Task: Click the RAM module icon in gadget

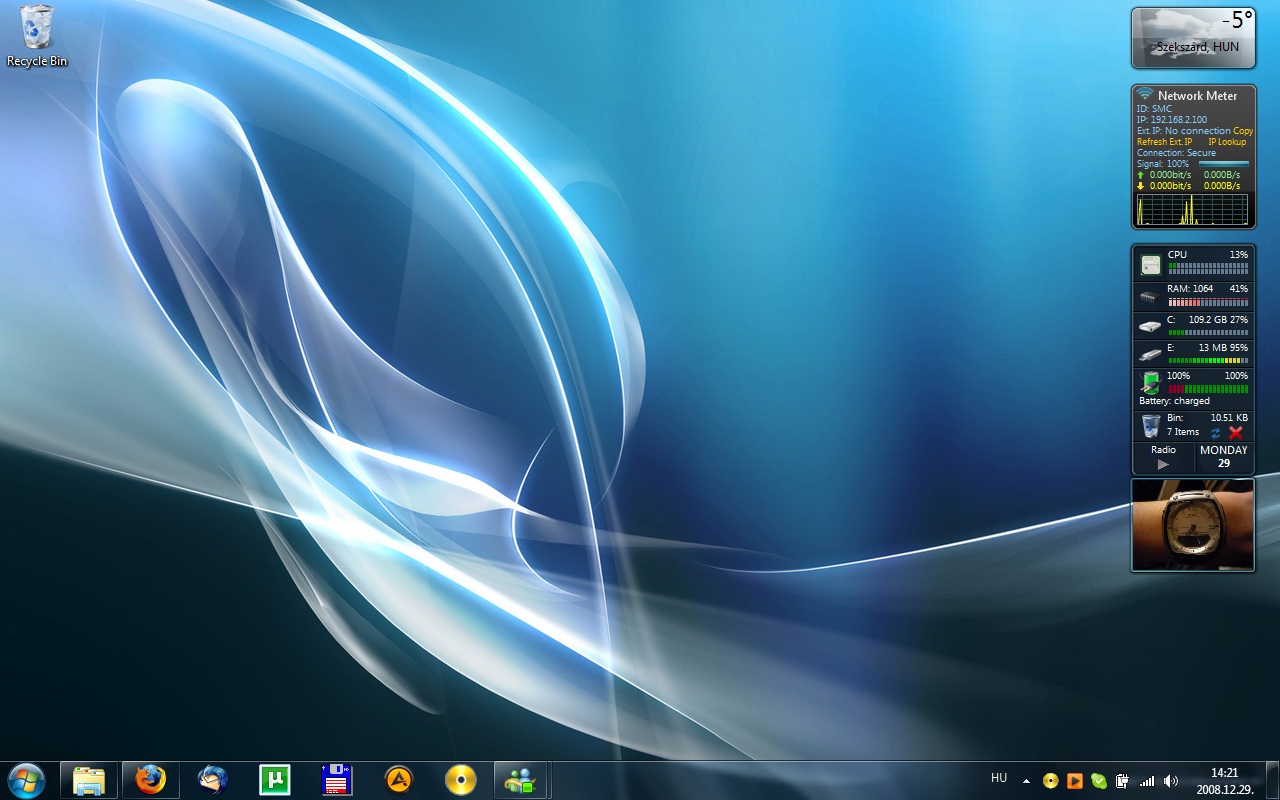Action: tap(1150, 297)
